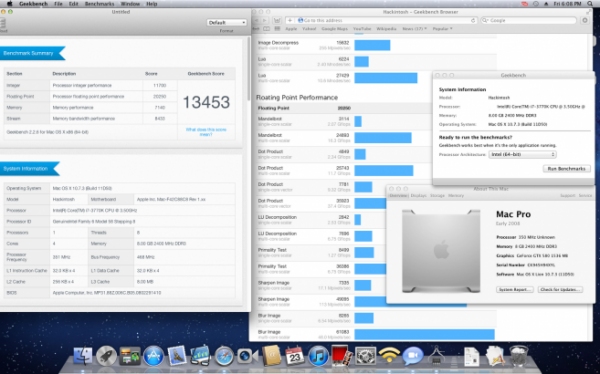
Task: Click the System Report button
Action: point(515,289)
